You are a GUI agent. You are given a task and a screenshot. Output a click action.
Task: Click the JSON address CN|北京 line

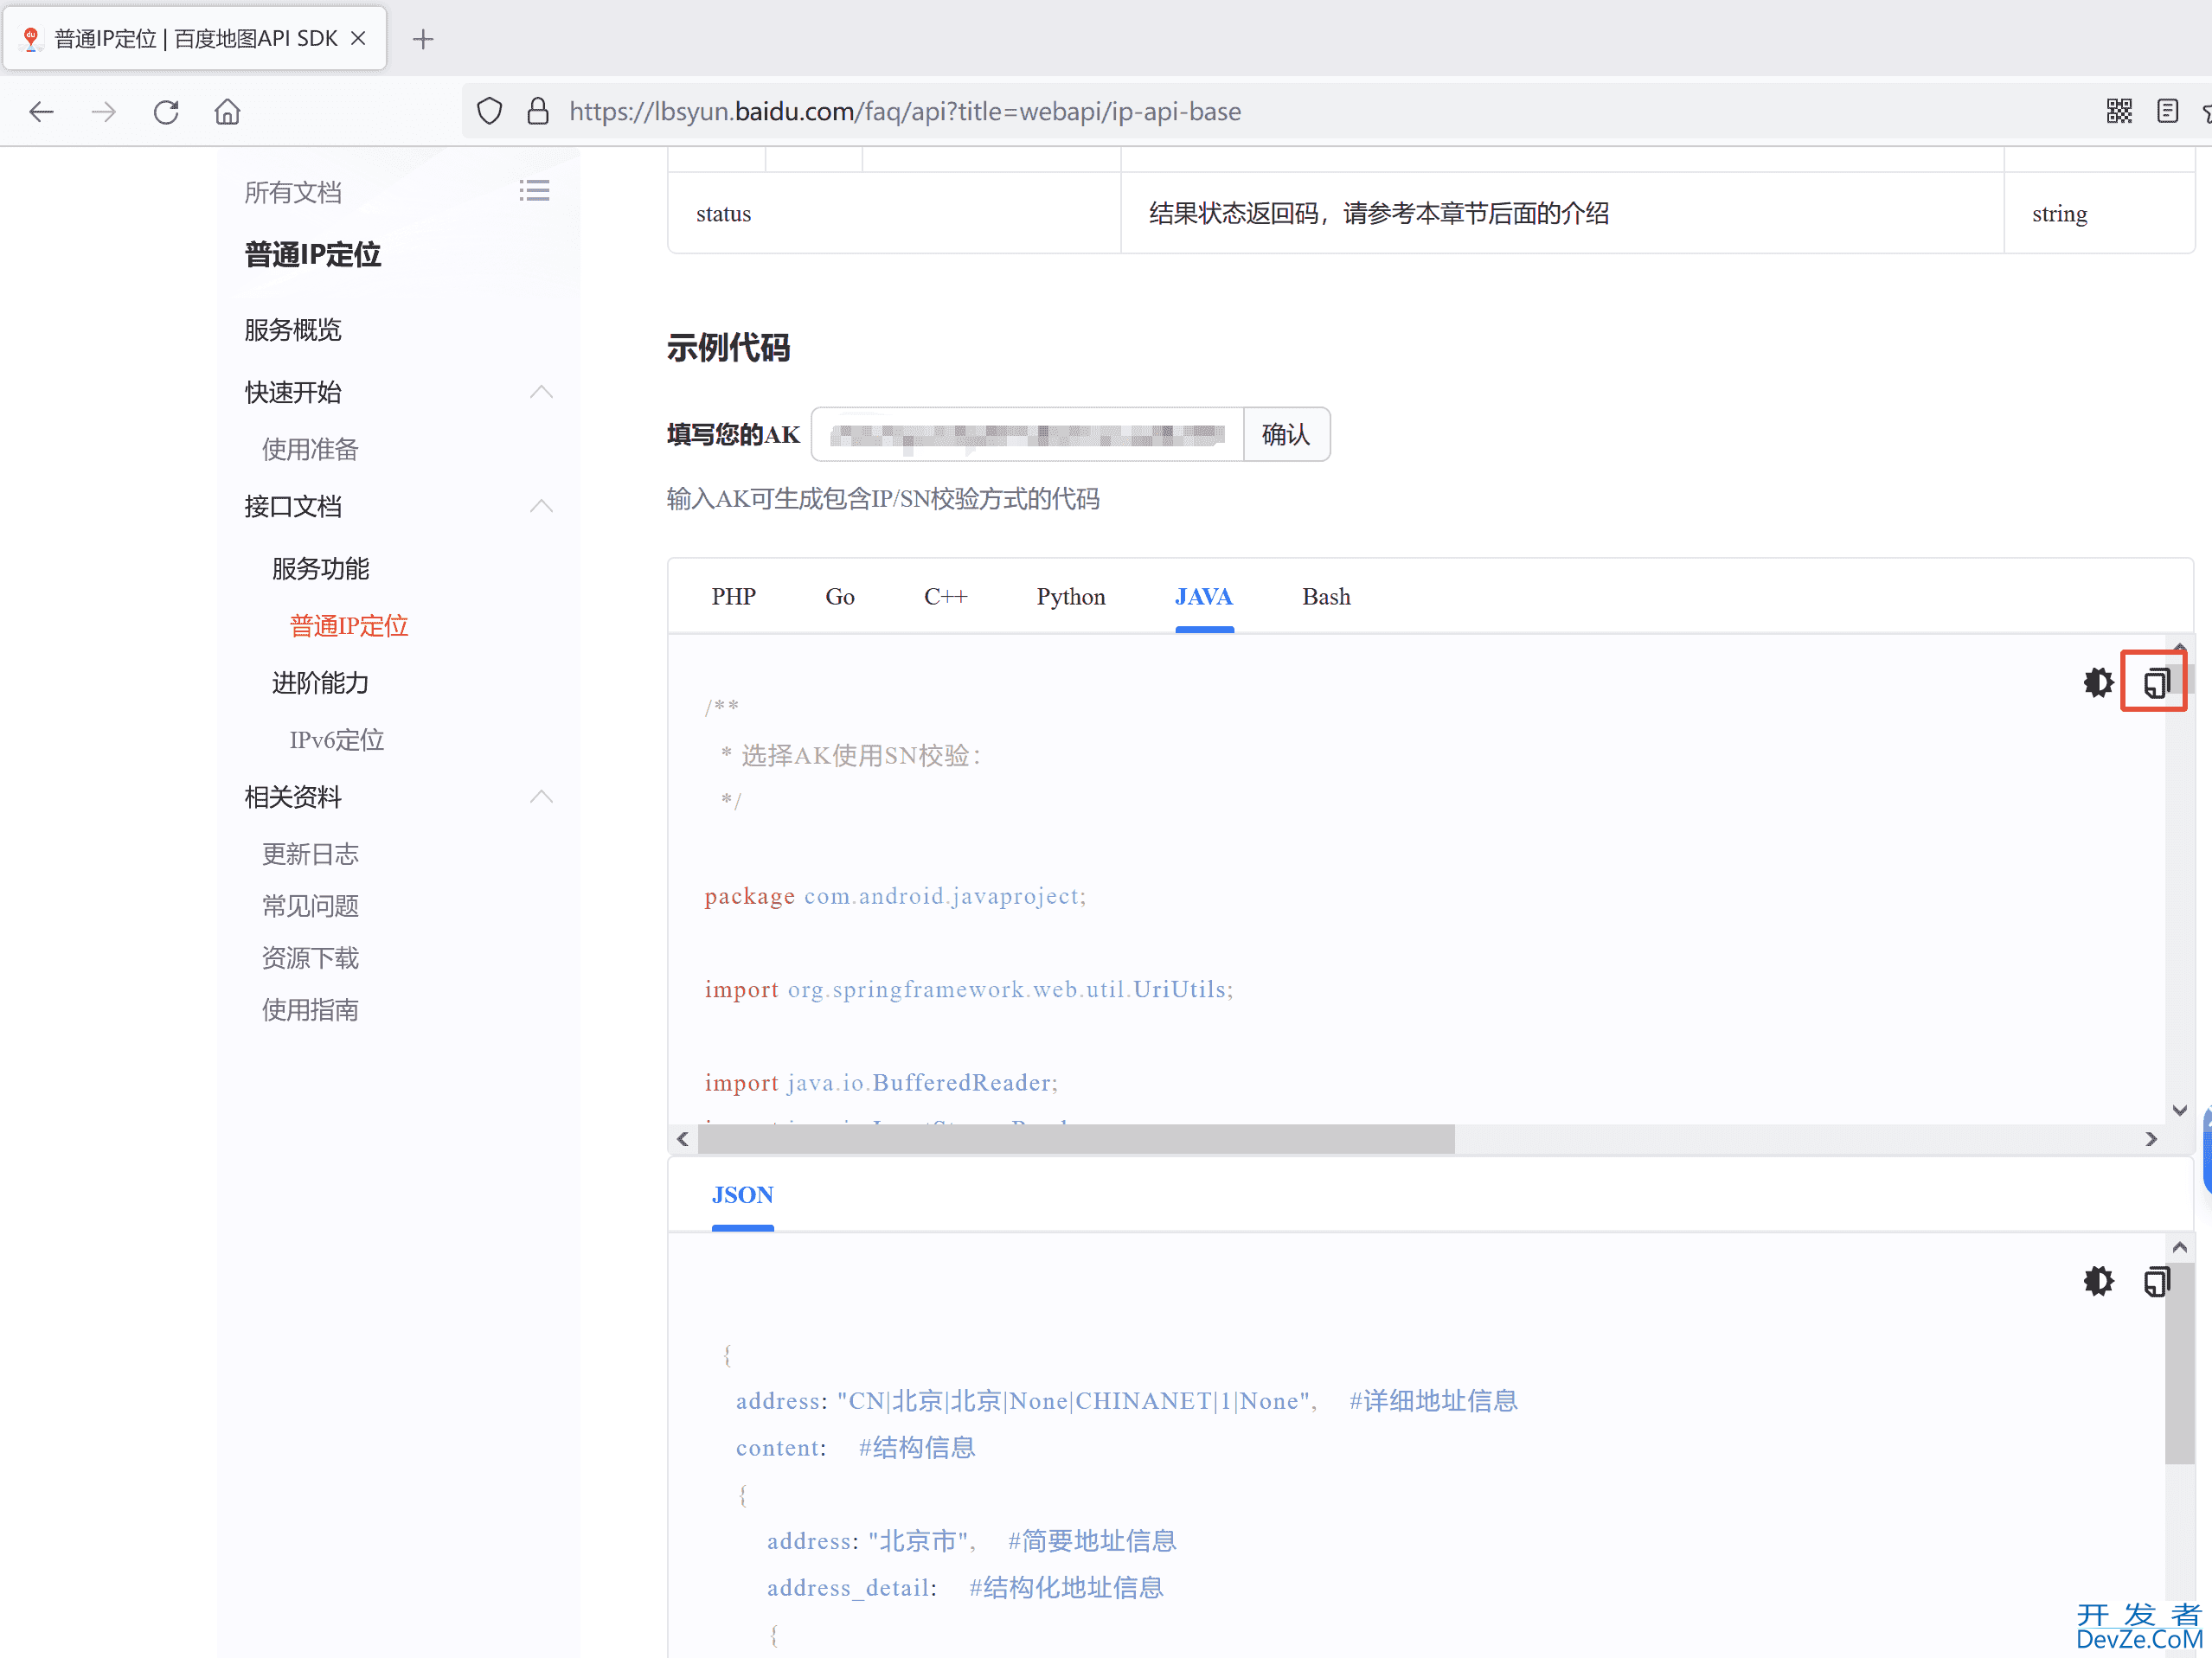(x=1126, y=1401)
